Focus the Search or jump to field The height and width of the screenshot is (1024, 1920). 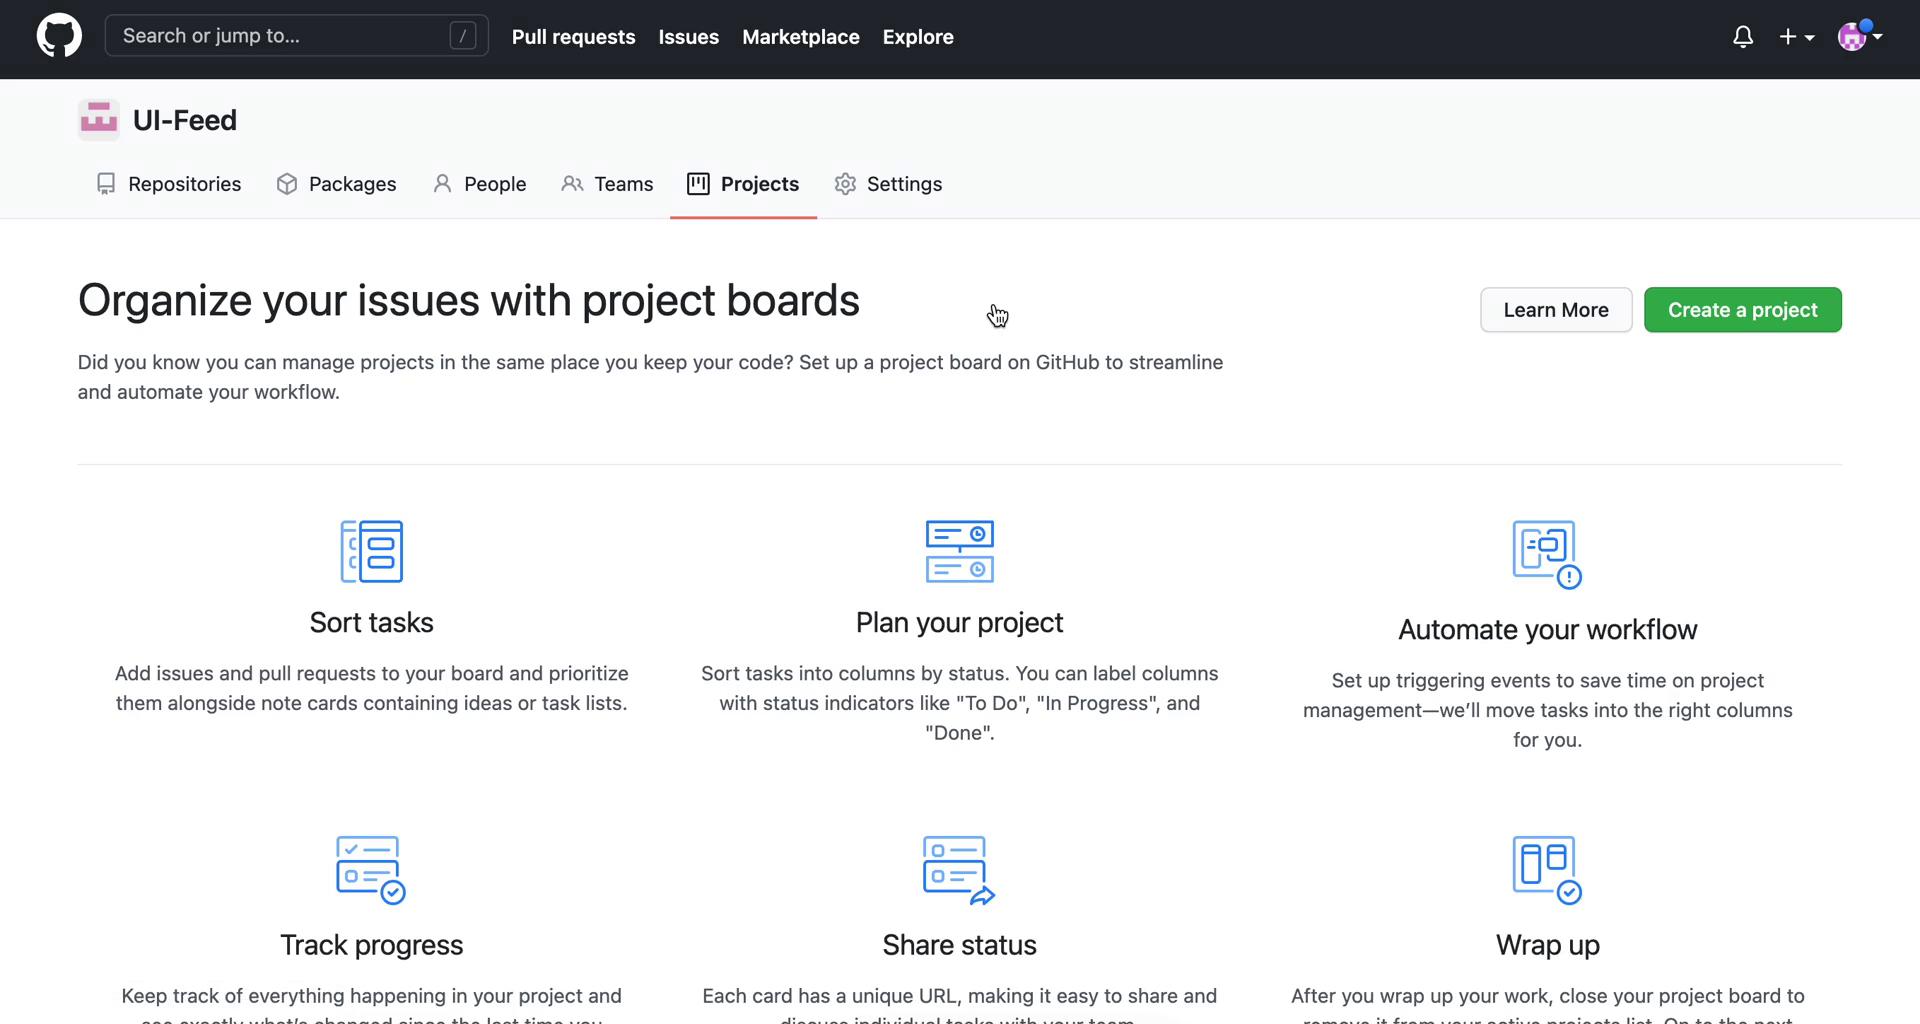click(x=297, y=36)
